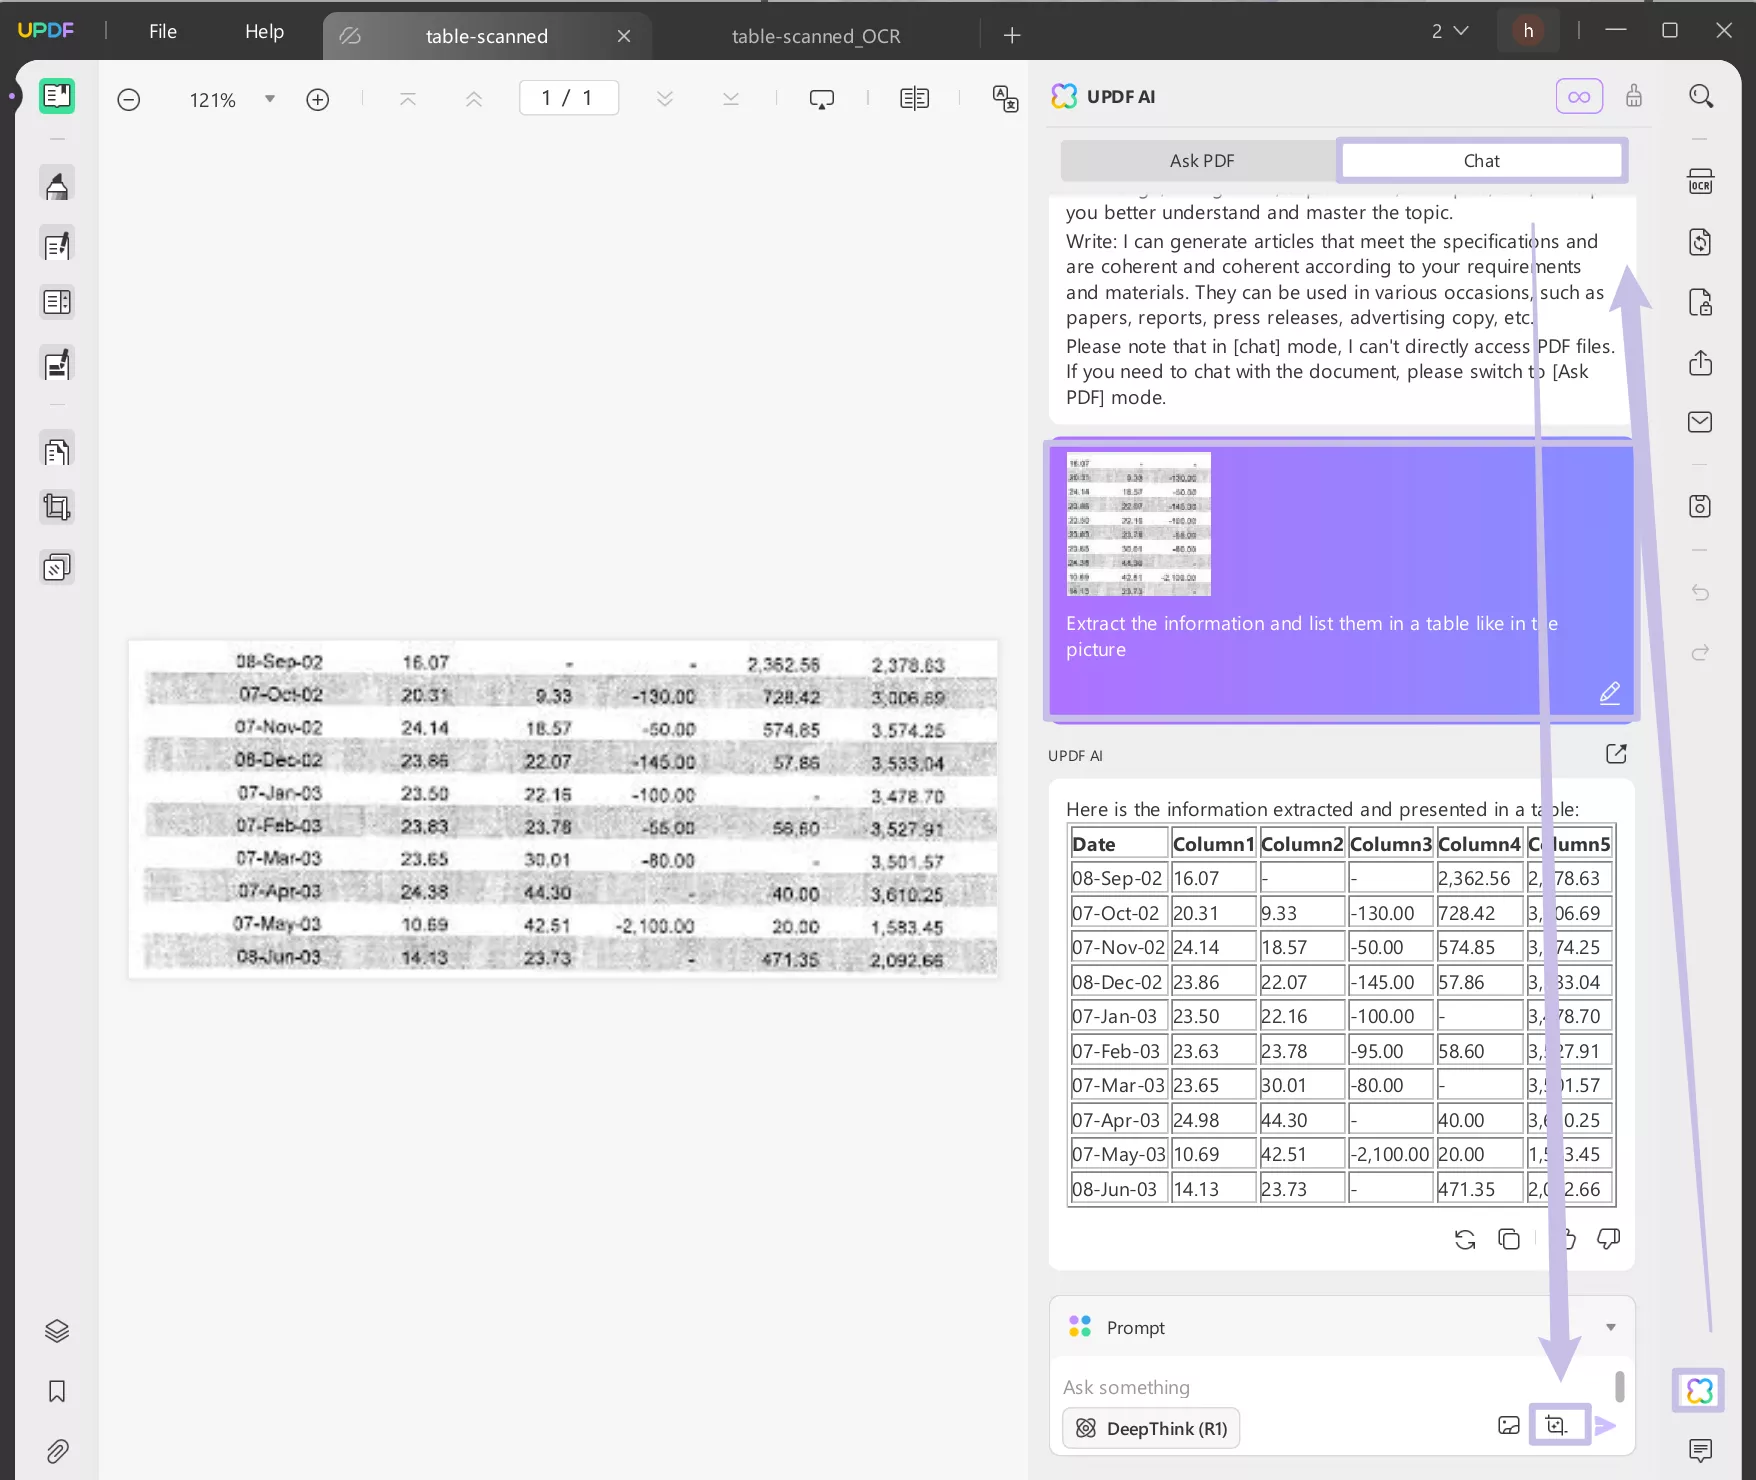Send the chat message
Image resolution: width=1756 pixels, height=1480 pixels.
(1606, 1426)
